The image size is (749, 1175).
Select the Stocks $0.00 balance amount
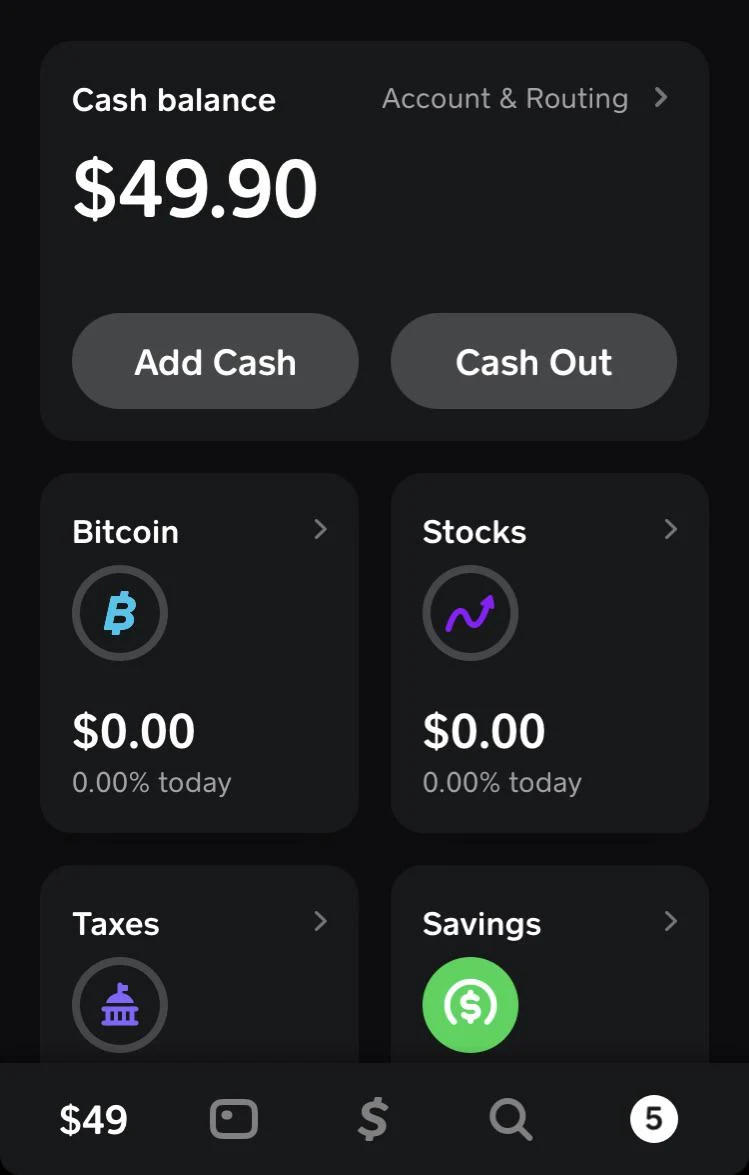pos(484,732)
